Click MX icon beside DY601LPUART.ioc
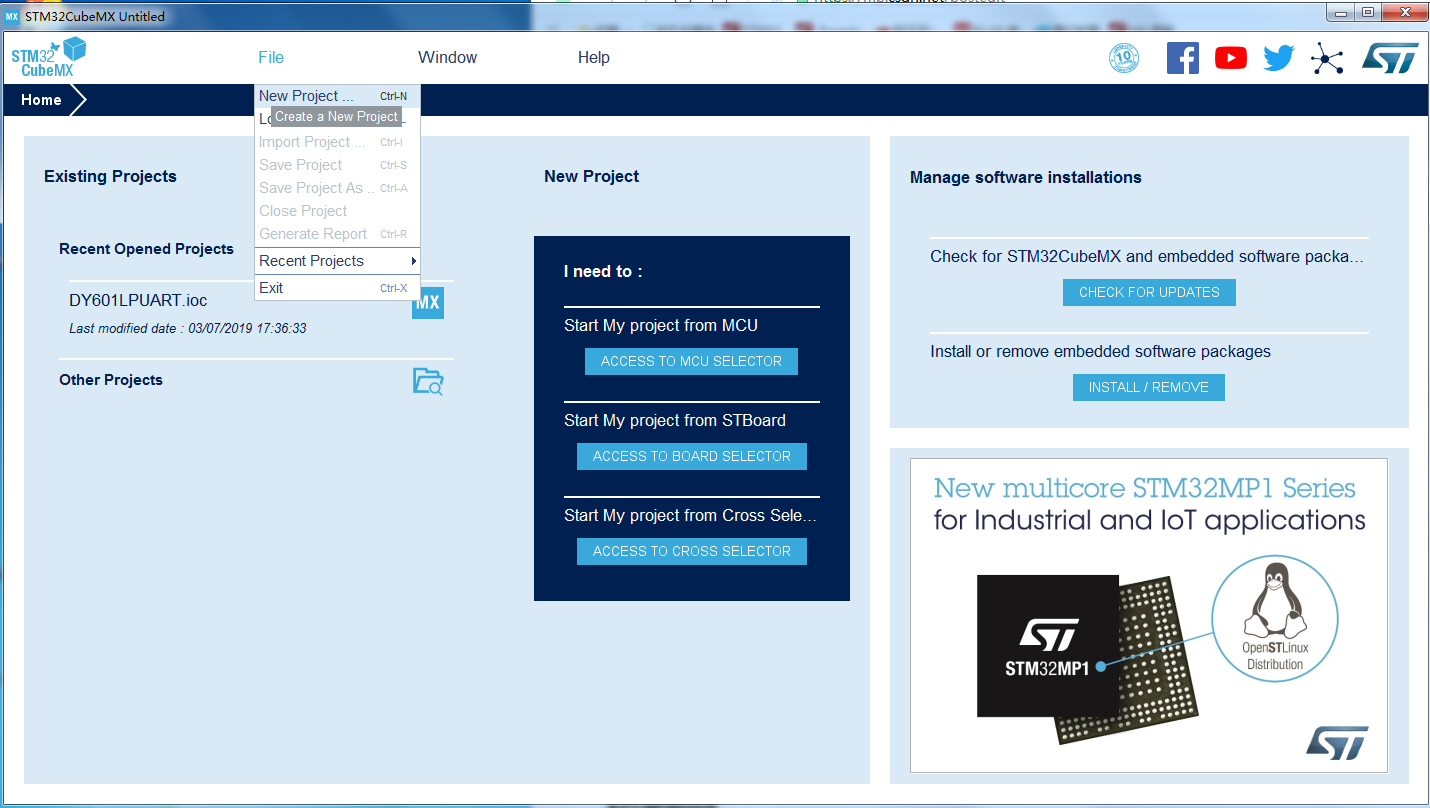Screen dimensions: 1430x808 pos(428,302)
